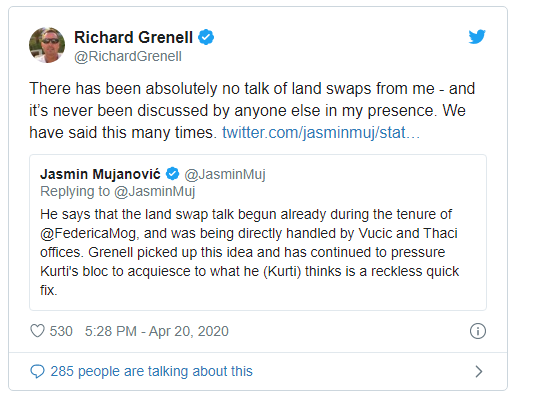Click the @JasminMuj handle next to name
556x399 pixels.
coord(225,174)
